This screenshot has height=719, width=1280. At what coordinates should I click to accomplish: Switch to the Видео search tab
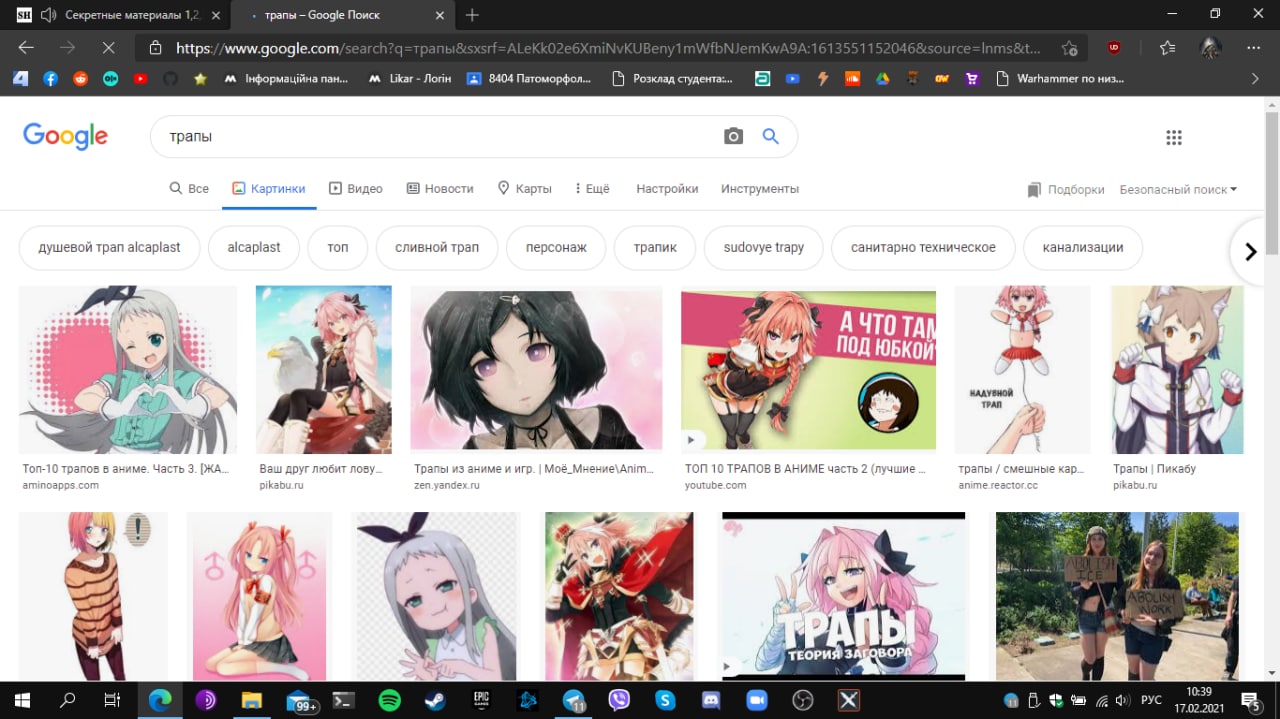pos(356,188)
